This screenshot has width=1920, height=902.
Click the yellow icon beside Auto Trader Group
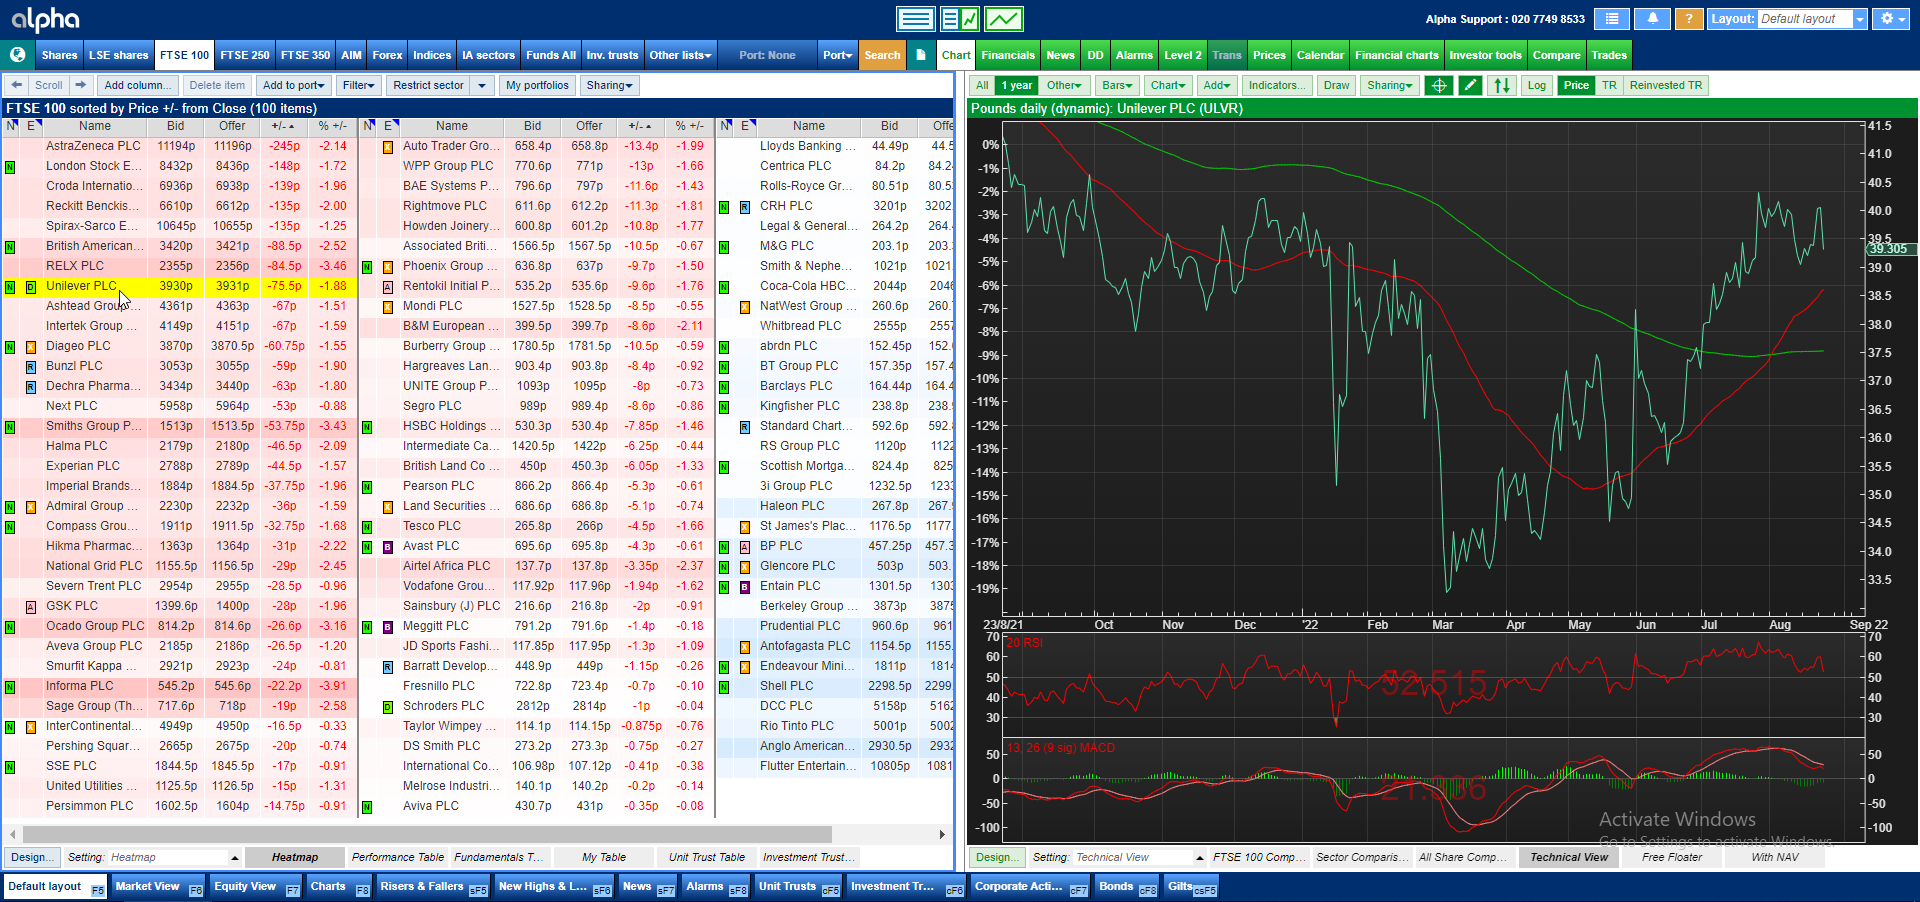(388, 147)
